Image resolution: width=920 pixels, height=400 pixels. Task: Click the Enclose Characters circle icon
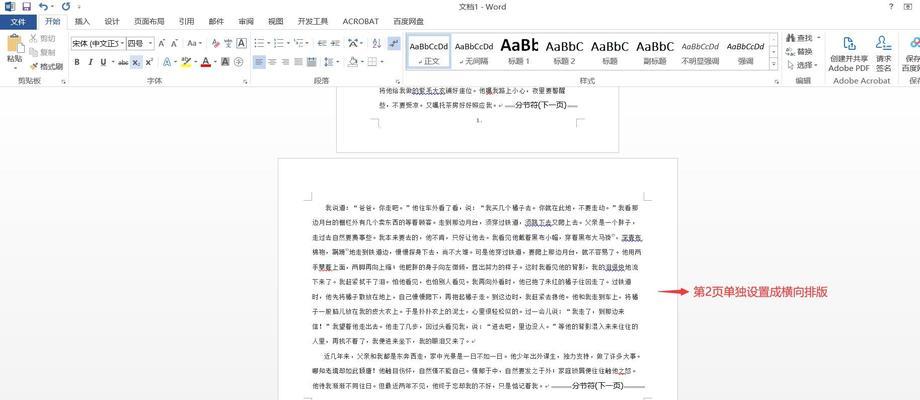click(238, 62)
